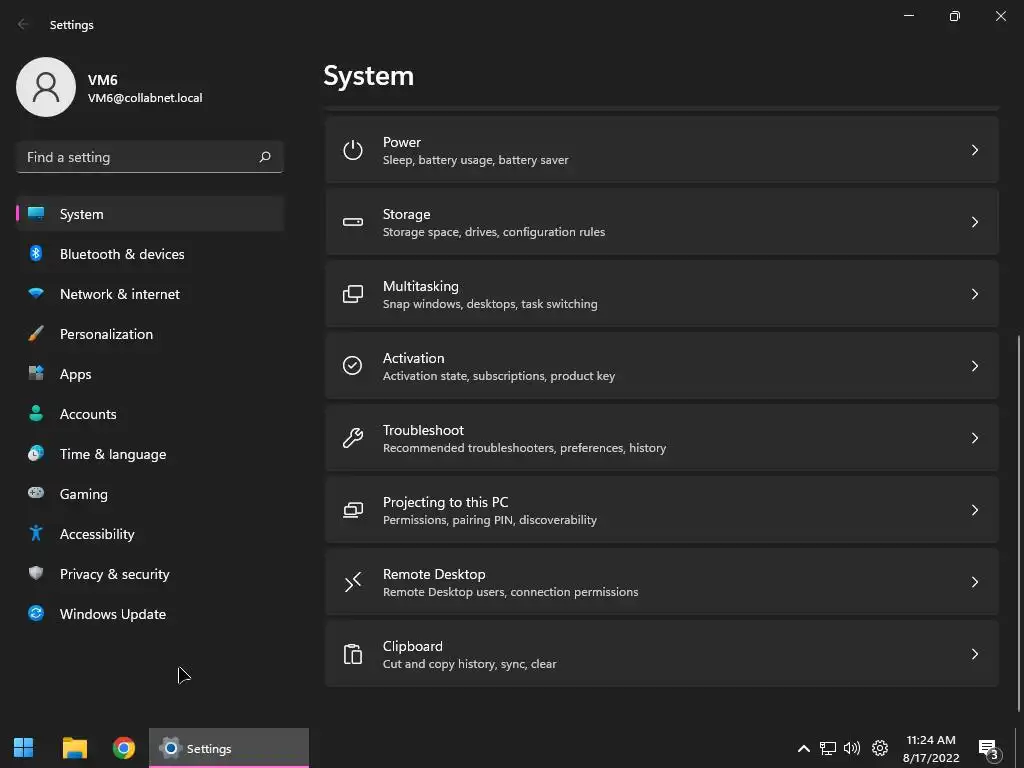The height and width of the screenshot is (768, 1024).
Task: Click the search magnifier icon
Action: pyautogui.click(x=265, y=157)
